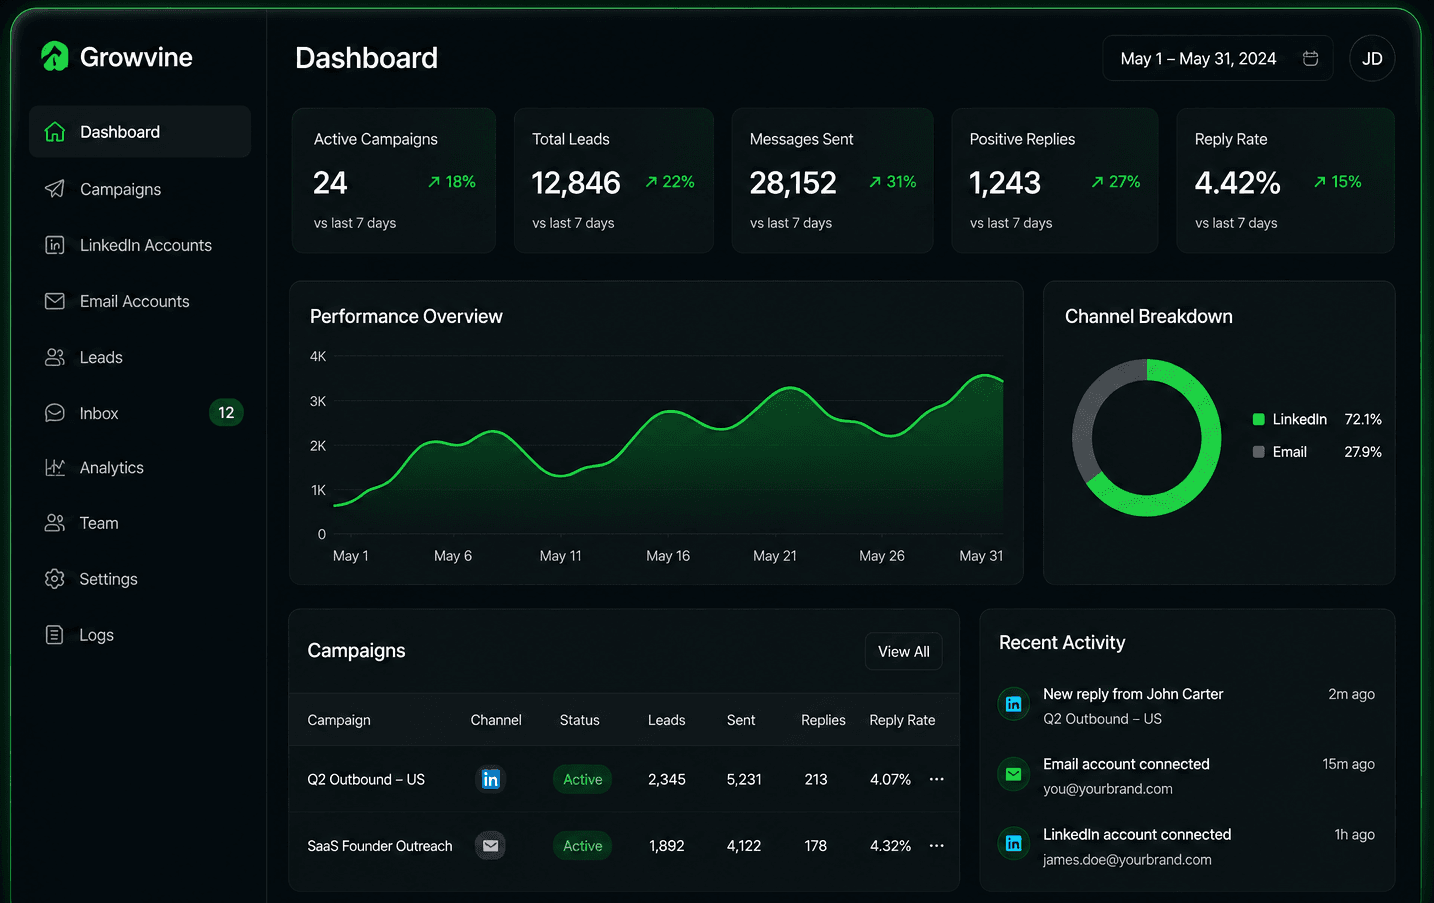1434x903 pixels.
Task: Click the View All campaigns button
Action: tap(903, 651)
